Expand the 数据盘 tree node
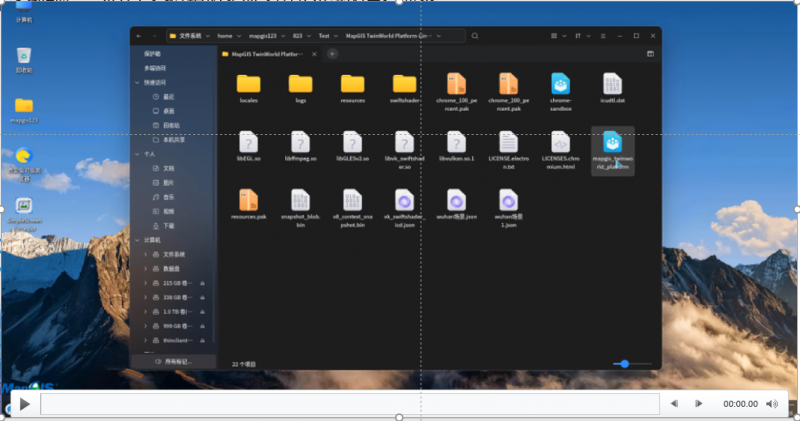Image resolution: width=800 pixels, height=421 pixels. [x=145, y=268]
